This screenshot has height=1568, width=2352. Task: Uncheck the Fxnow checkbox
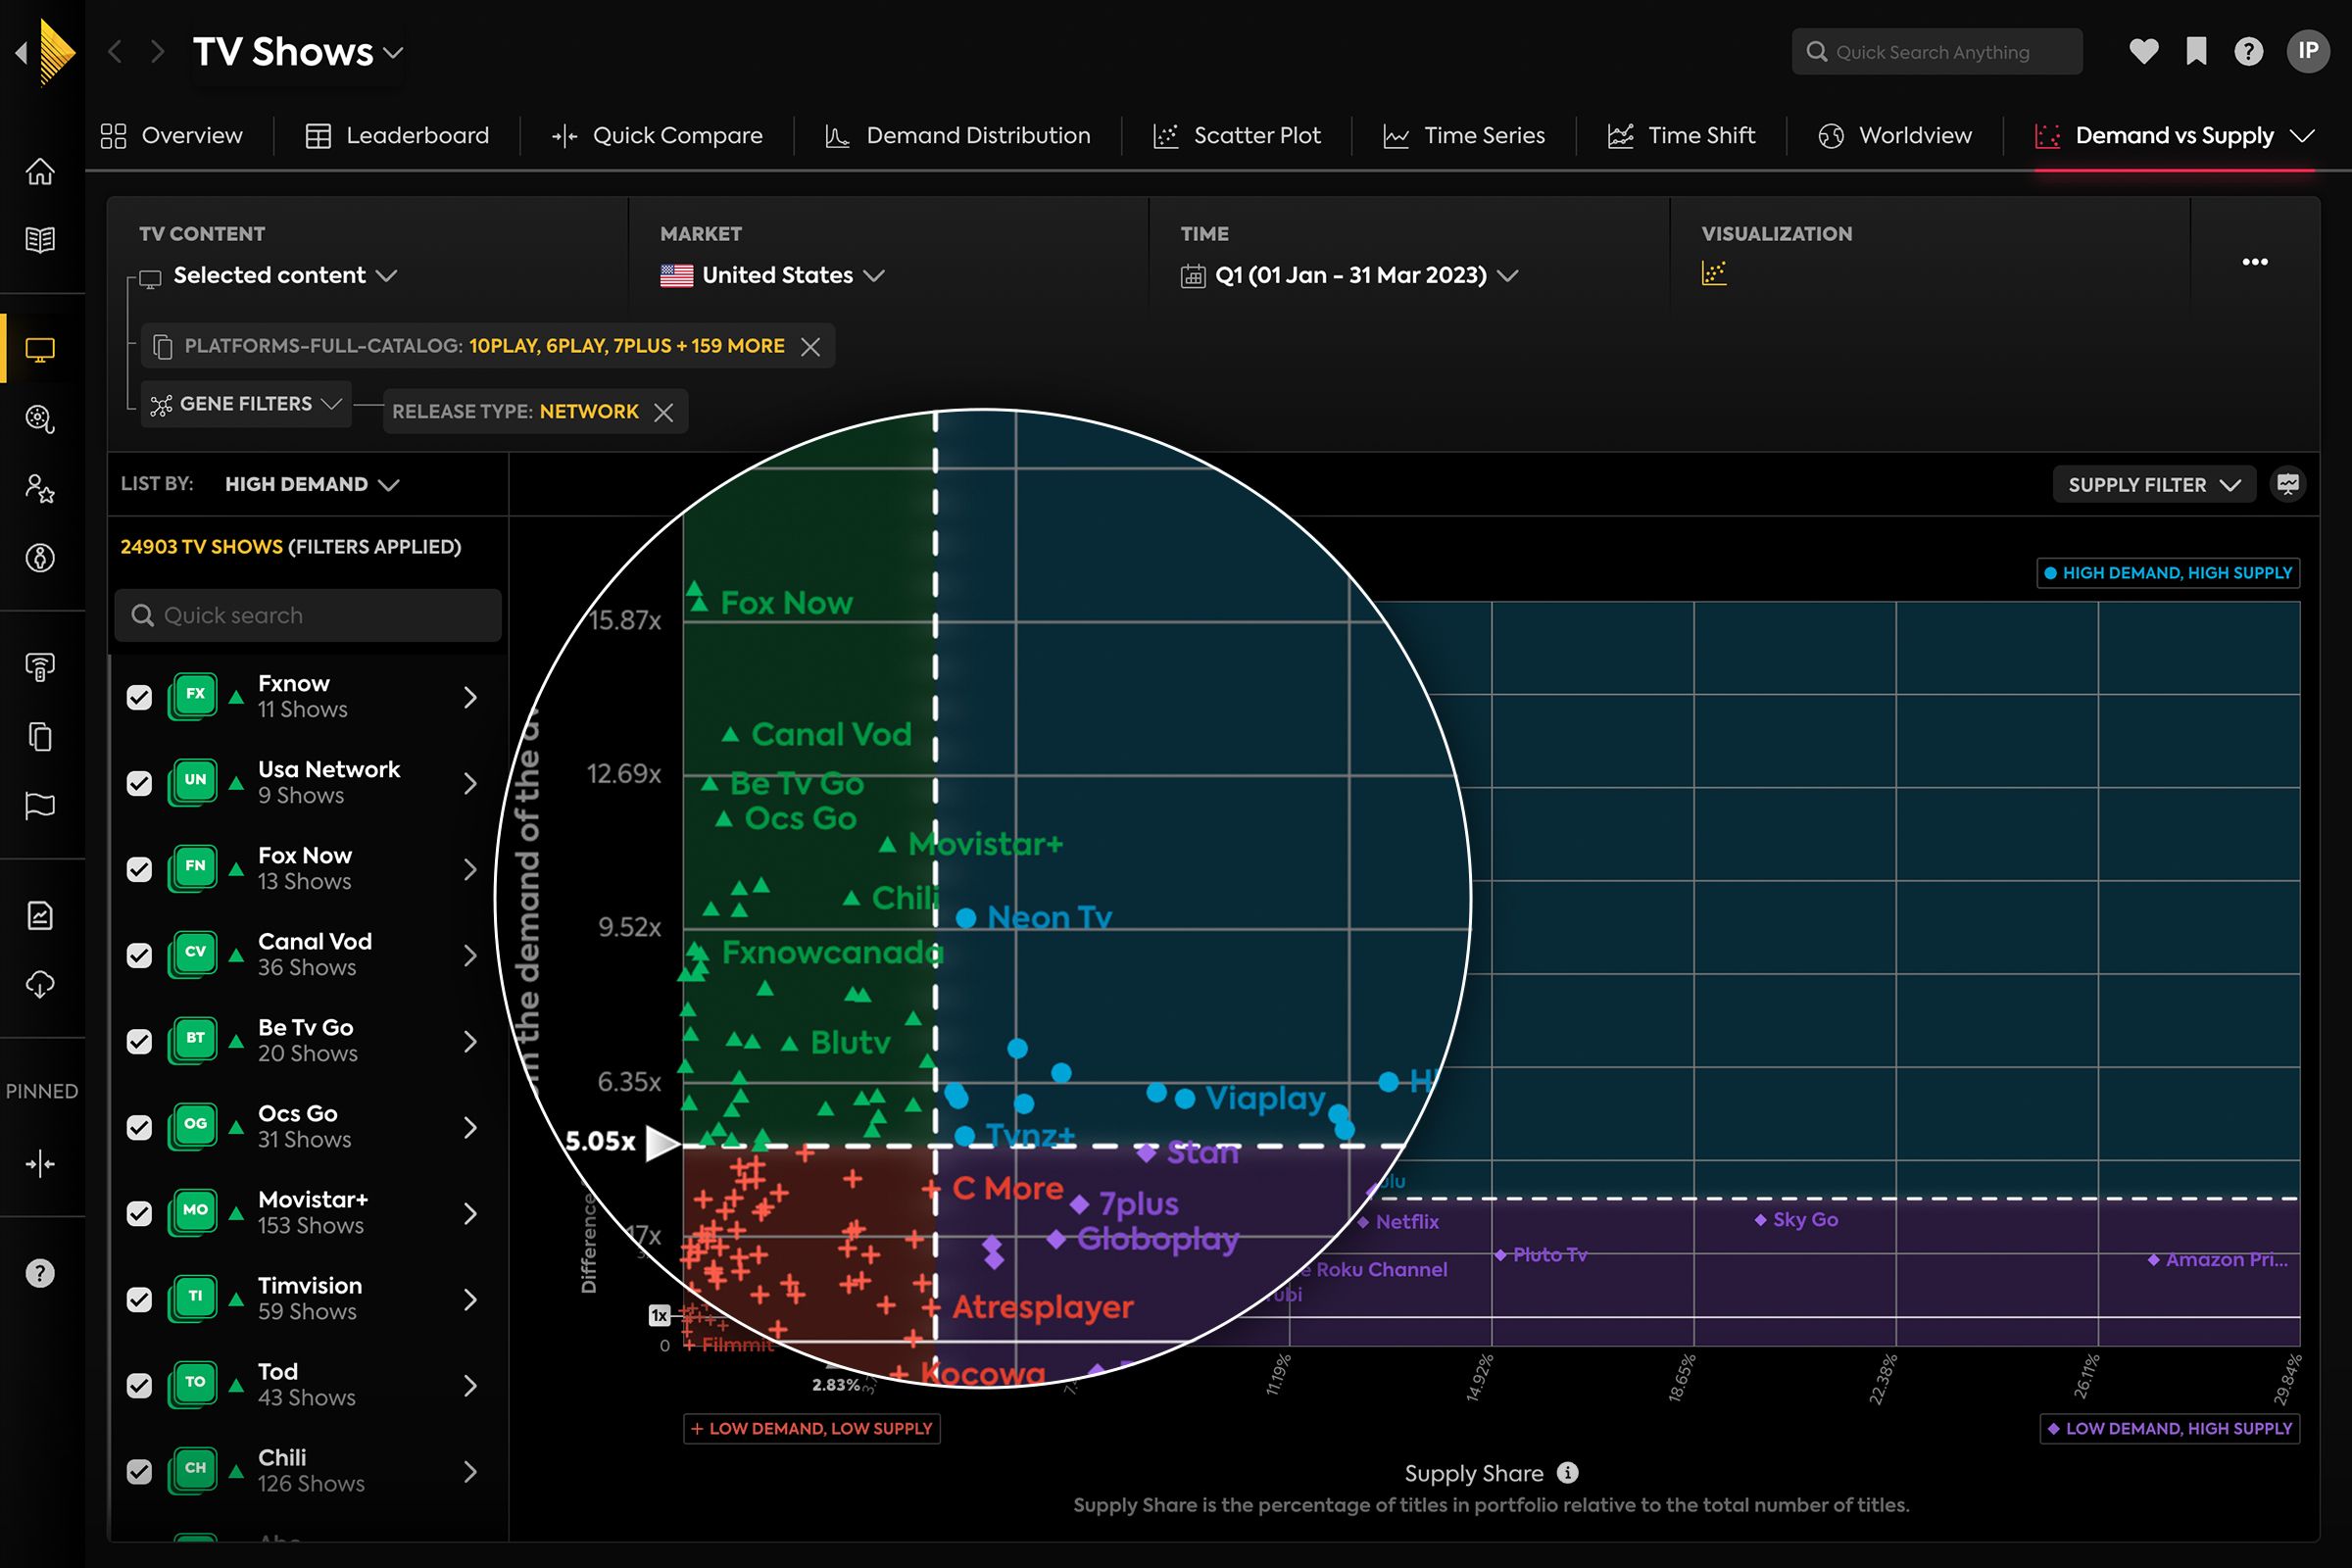coord(139,697)
